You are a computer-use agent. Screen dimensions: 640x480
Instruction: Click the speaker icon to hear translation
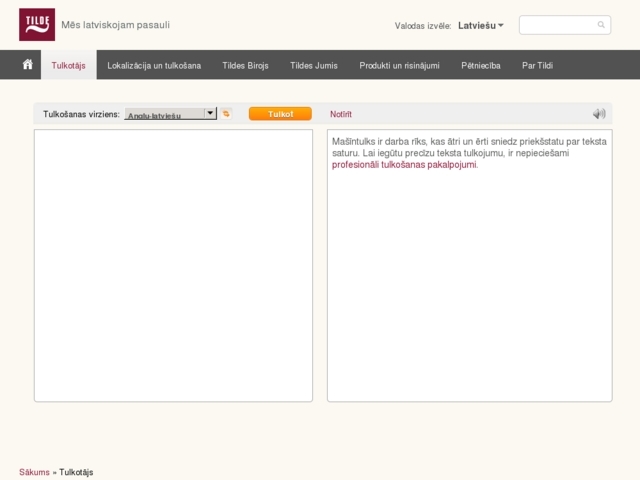[x=599, y=114]
